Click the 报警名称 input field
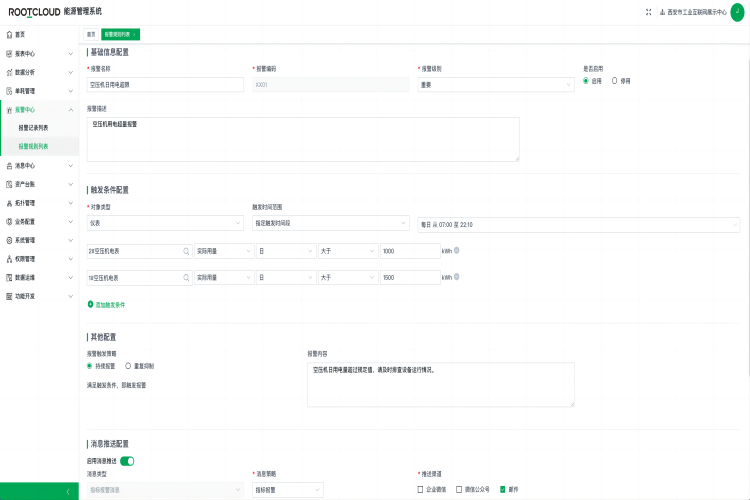This screenshot has width=750, height=500. [165, 85]
